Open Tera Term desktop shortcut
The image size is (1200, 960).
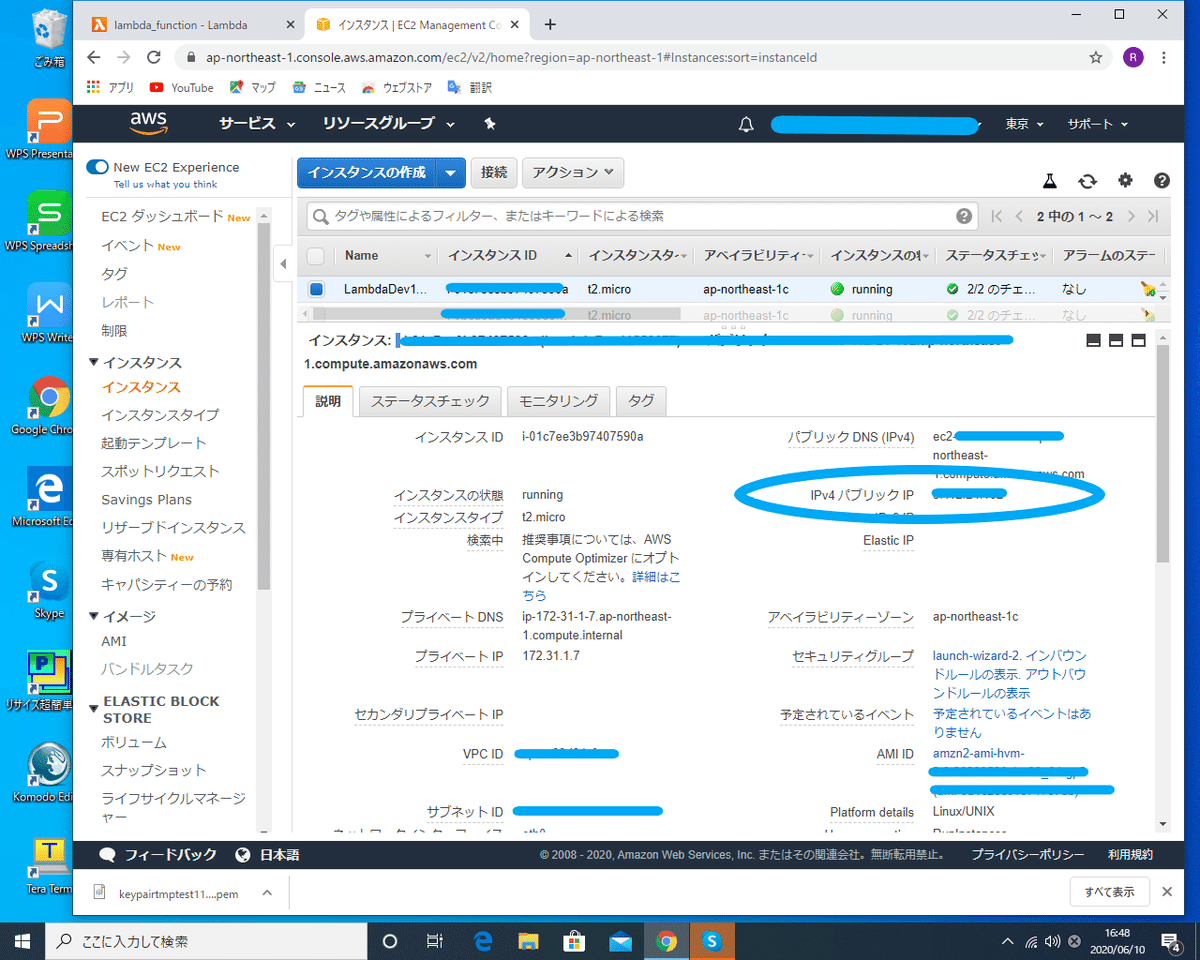pos(48,866)
